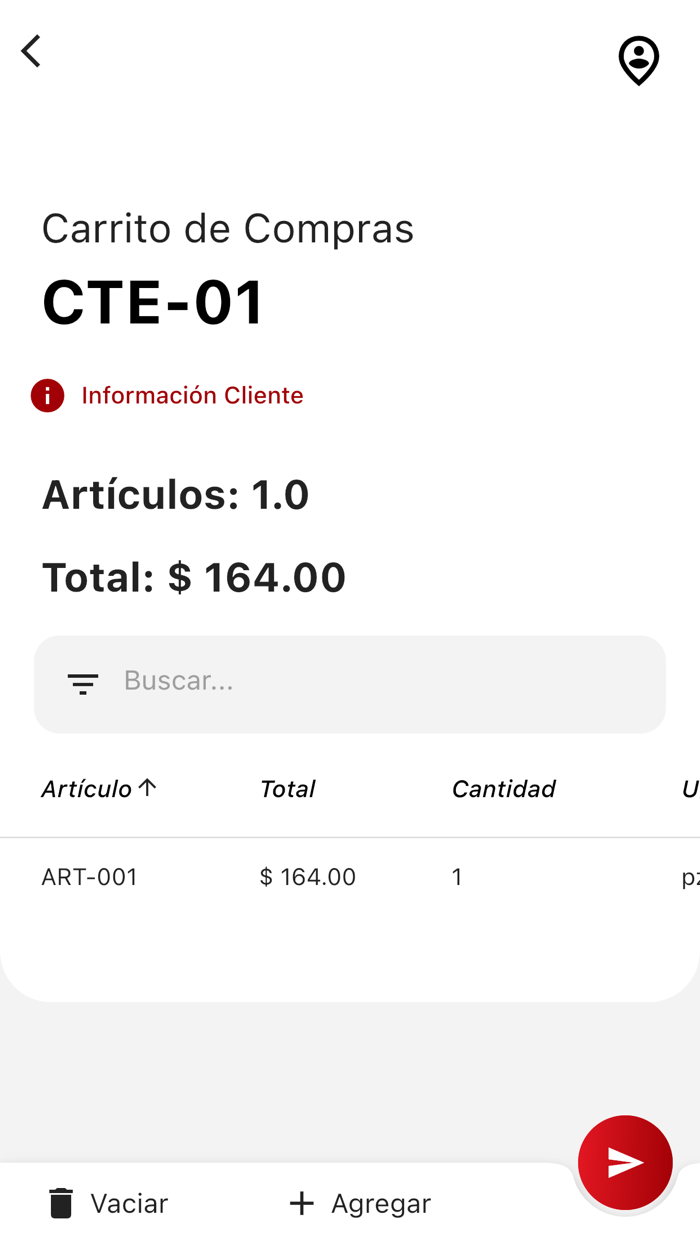Tap the ART-001 price of $164.00
Screen dimensions: 700x1244
coord(307,877)
